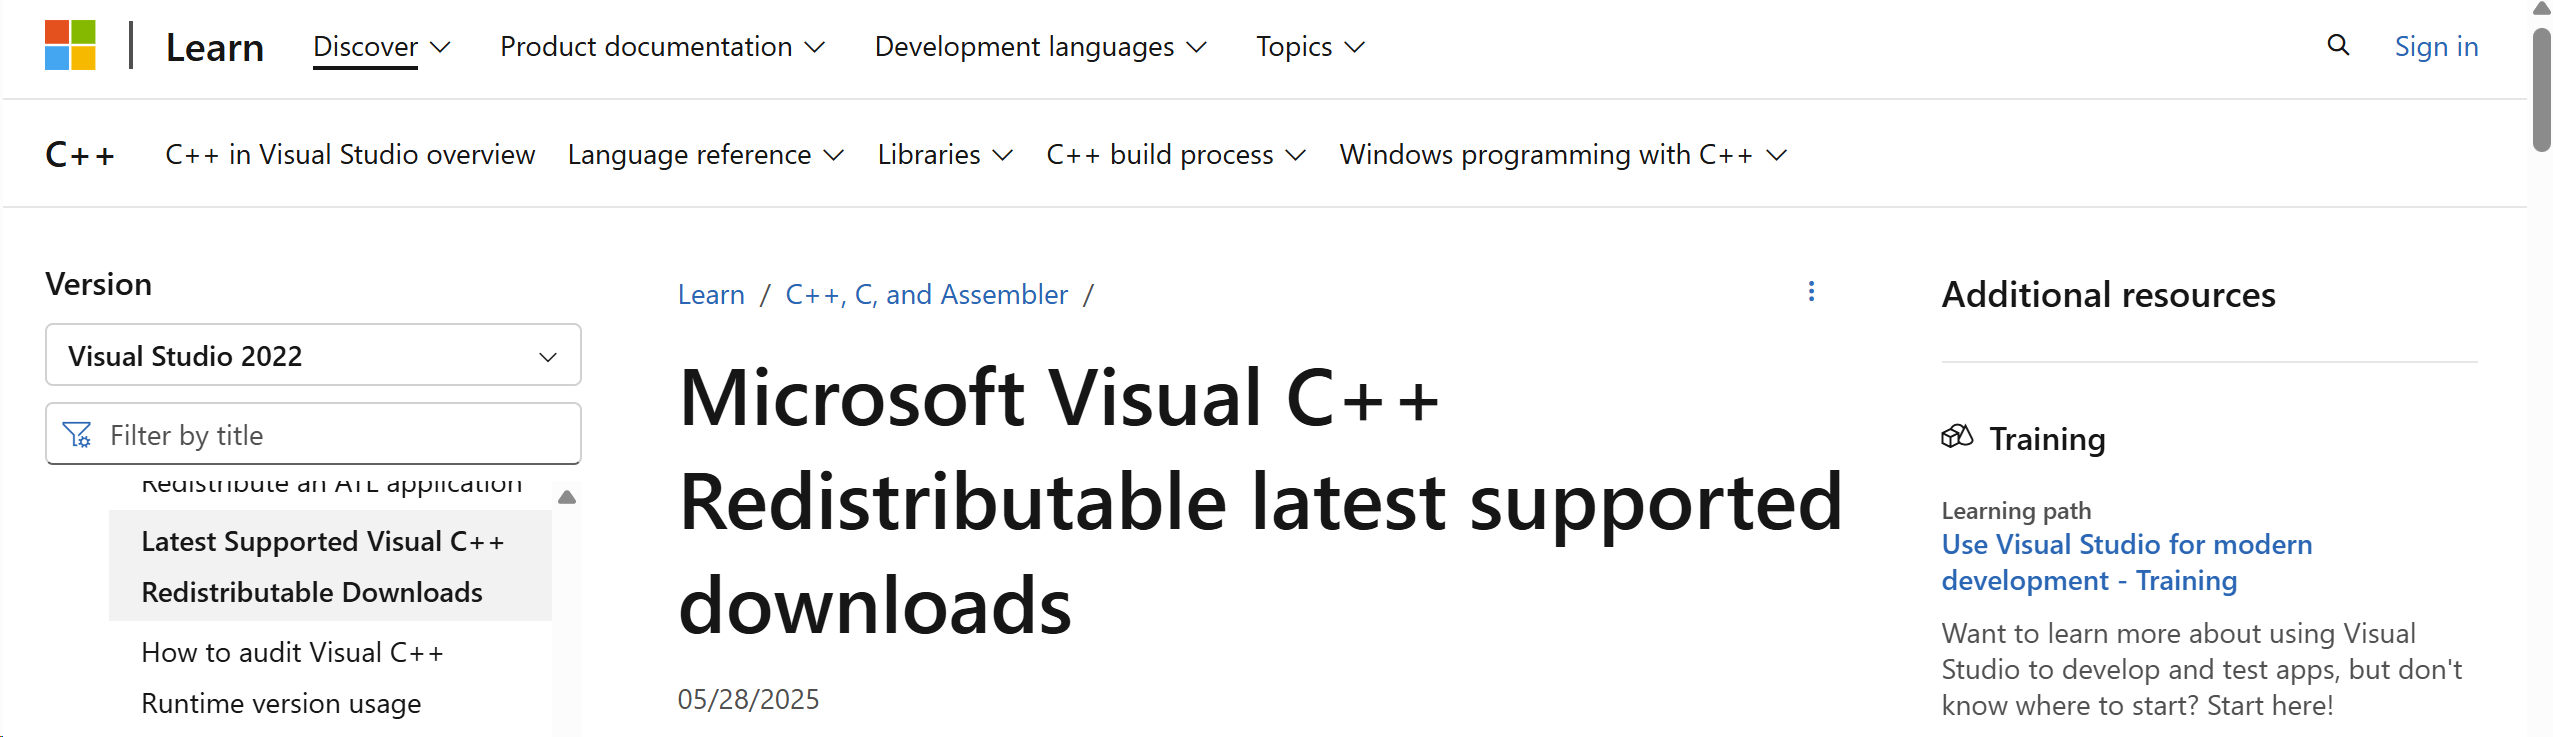Click the filter icon in the title filter
Screen dimensions: 2553x737
tap(77, 435)
